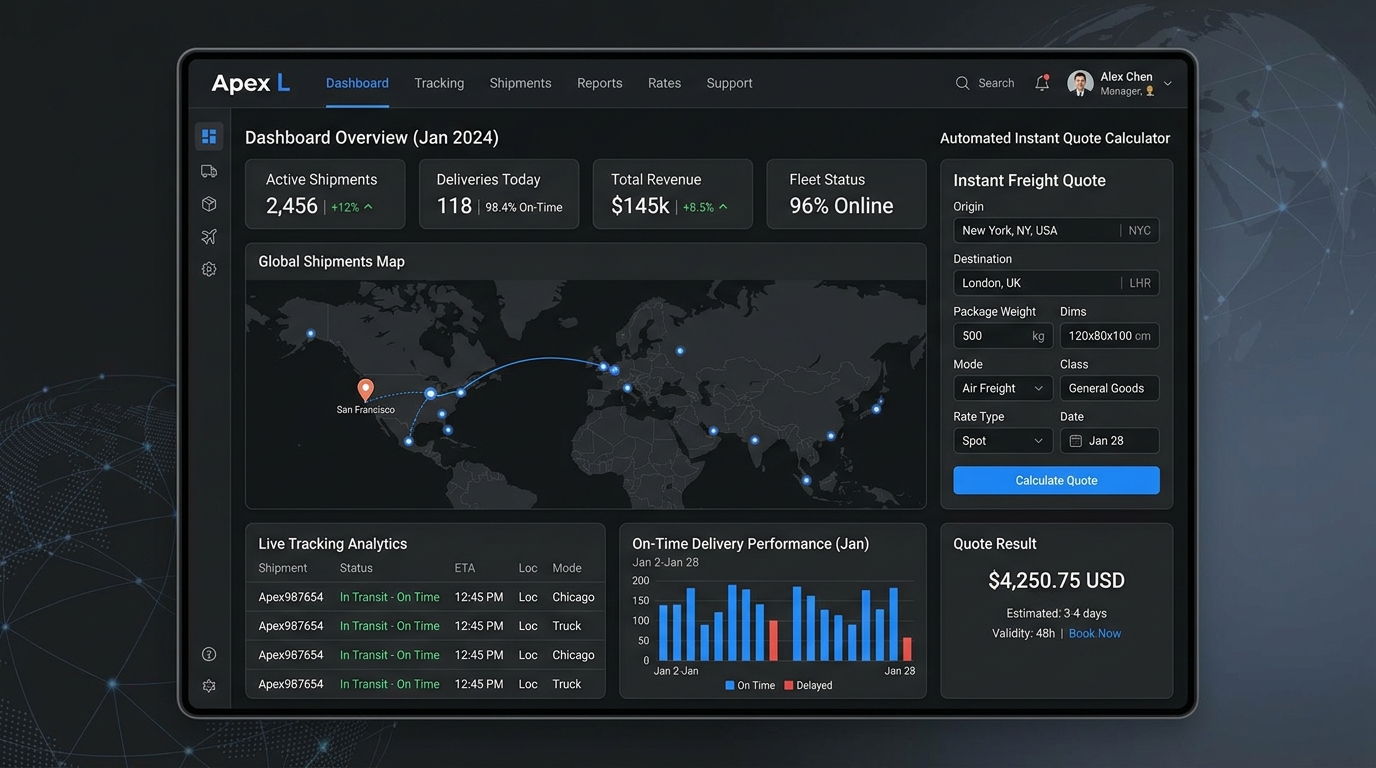Click the On Time legend swatch
Screen dimensions: 1376x768
730,686
